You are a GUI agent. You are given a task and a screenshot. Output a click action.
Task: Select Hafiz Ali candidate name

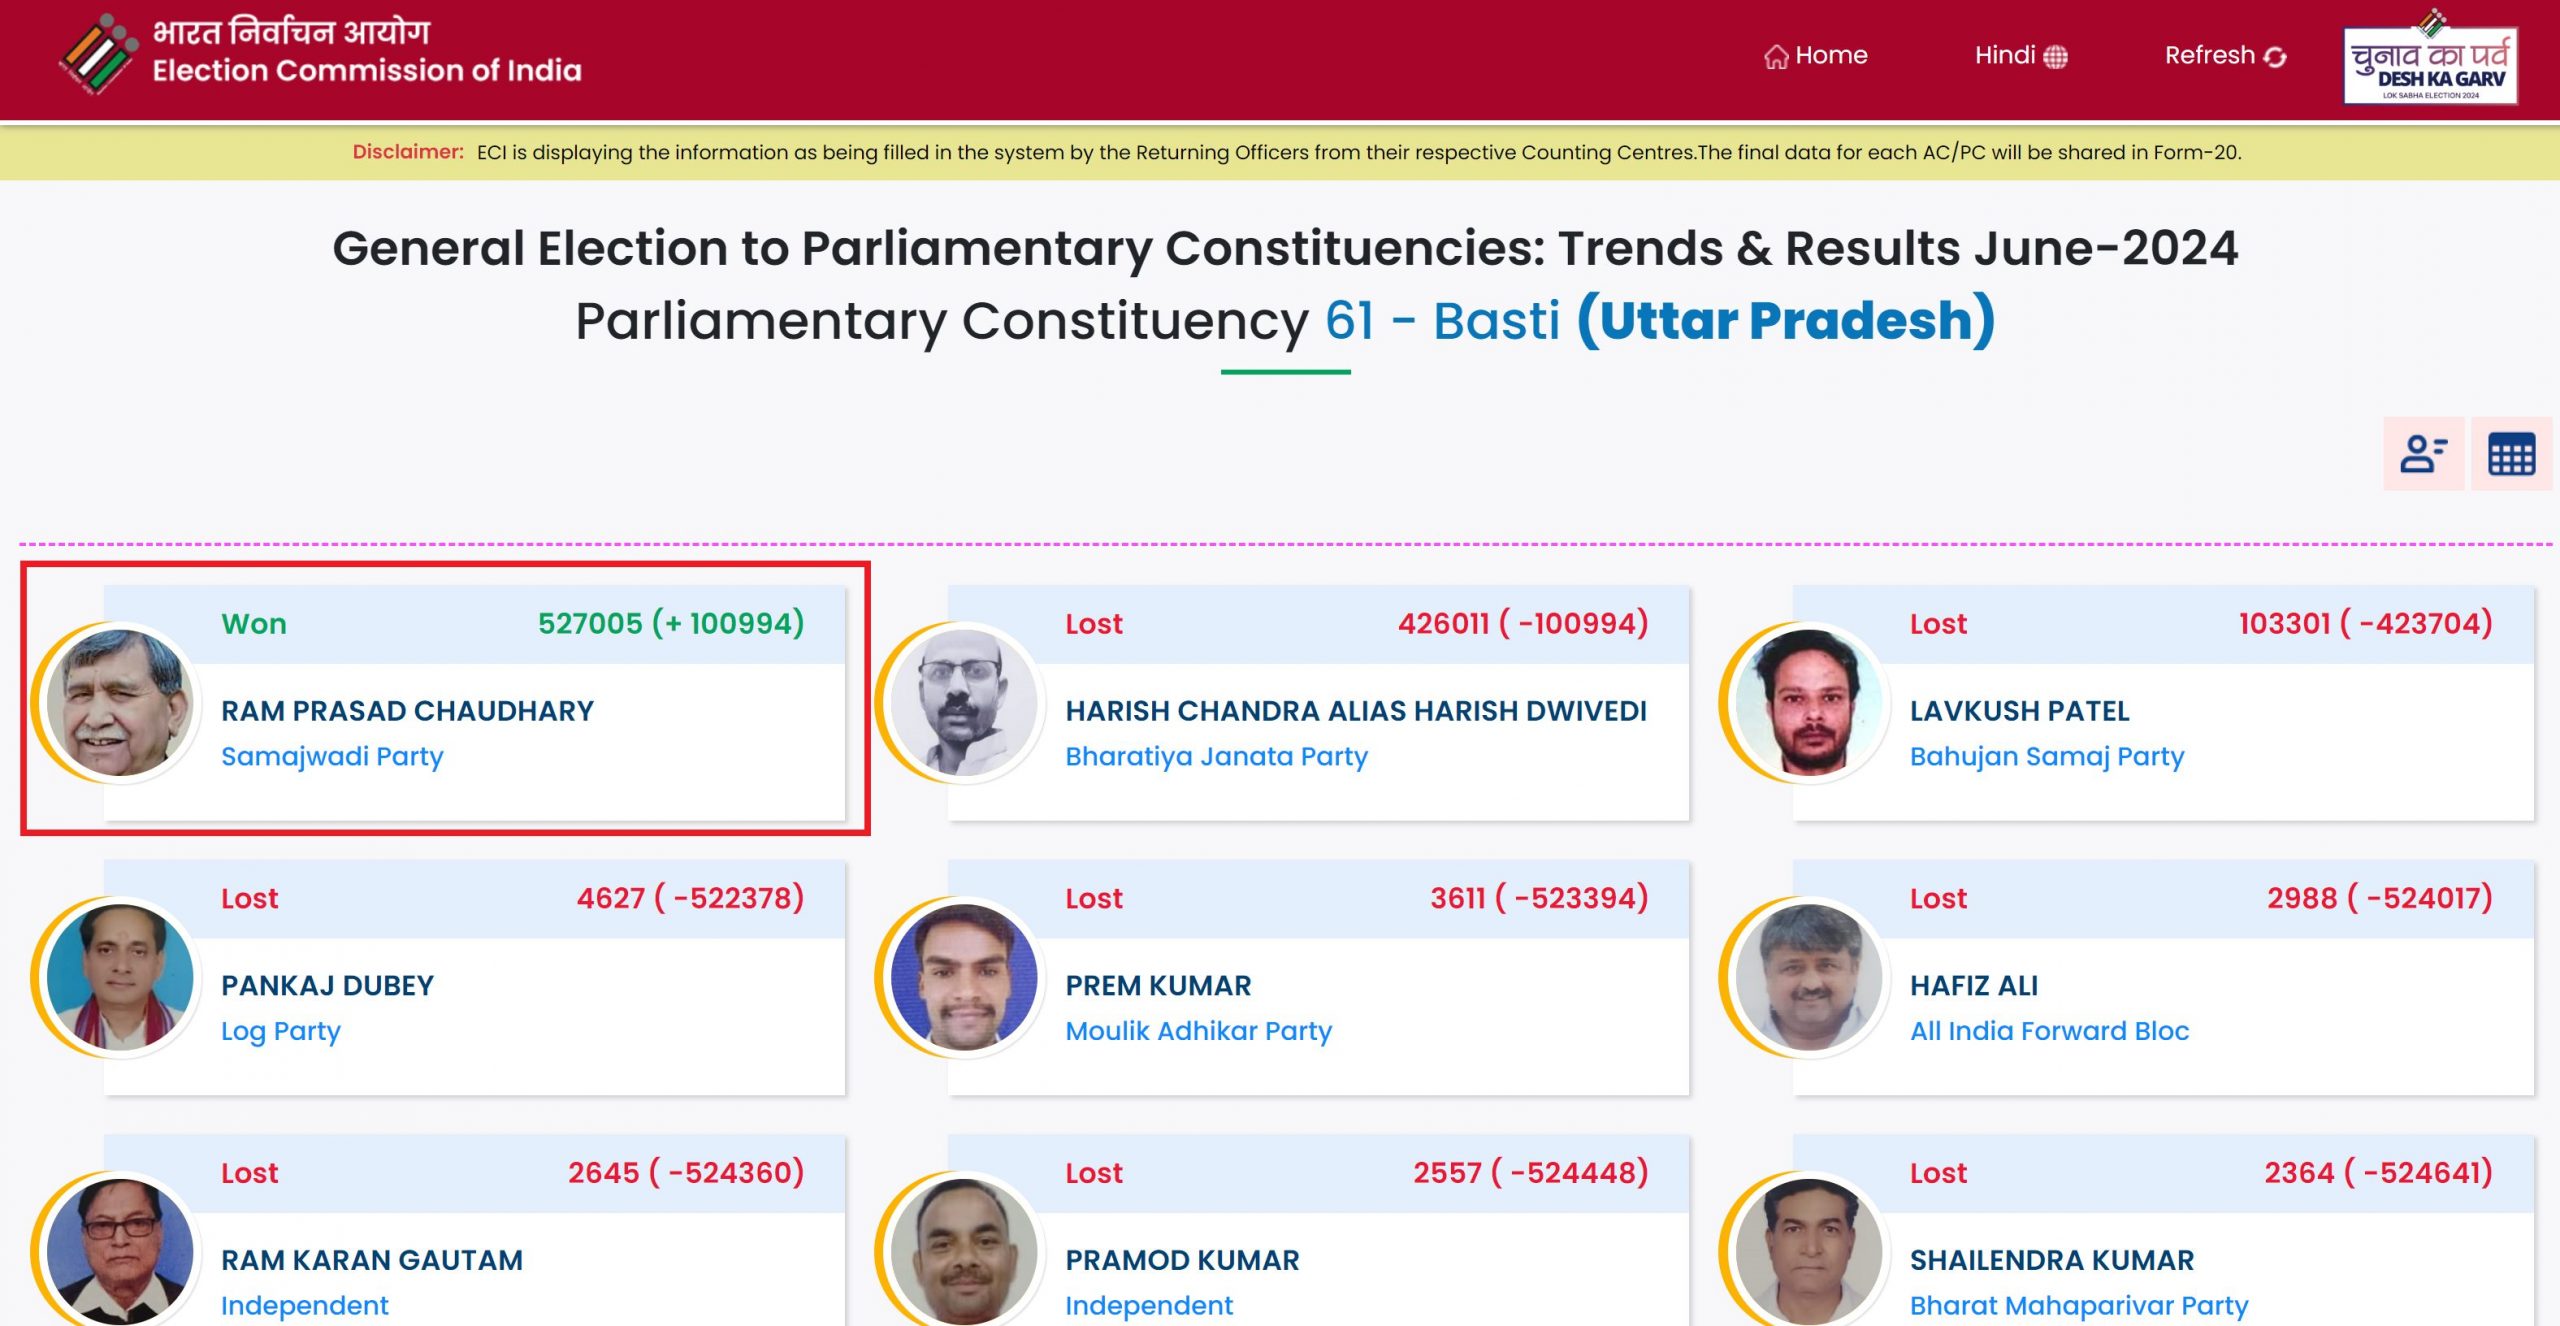(1973, 985)
